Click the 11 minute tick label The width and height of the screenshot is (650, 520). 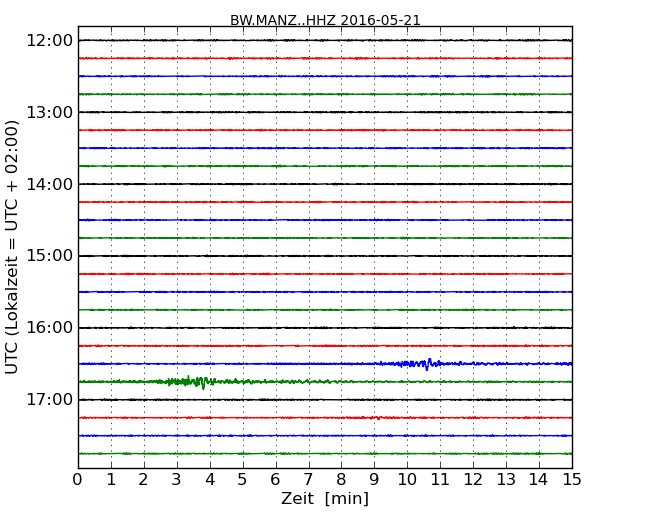click(x=440, y=480)
